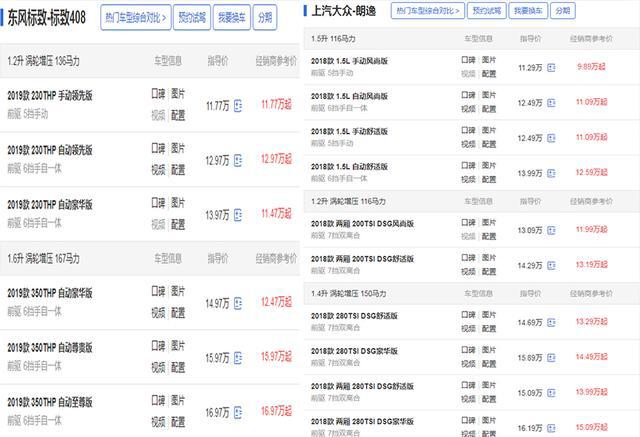Open 视频 link for 230THP 自动领先版
This screenshot has width=640, height=437.
click(158, 170)
